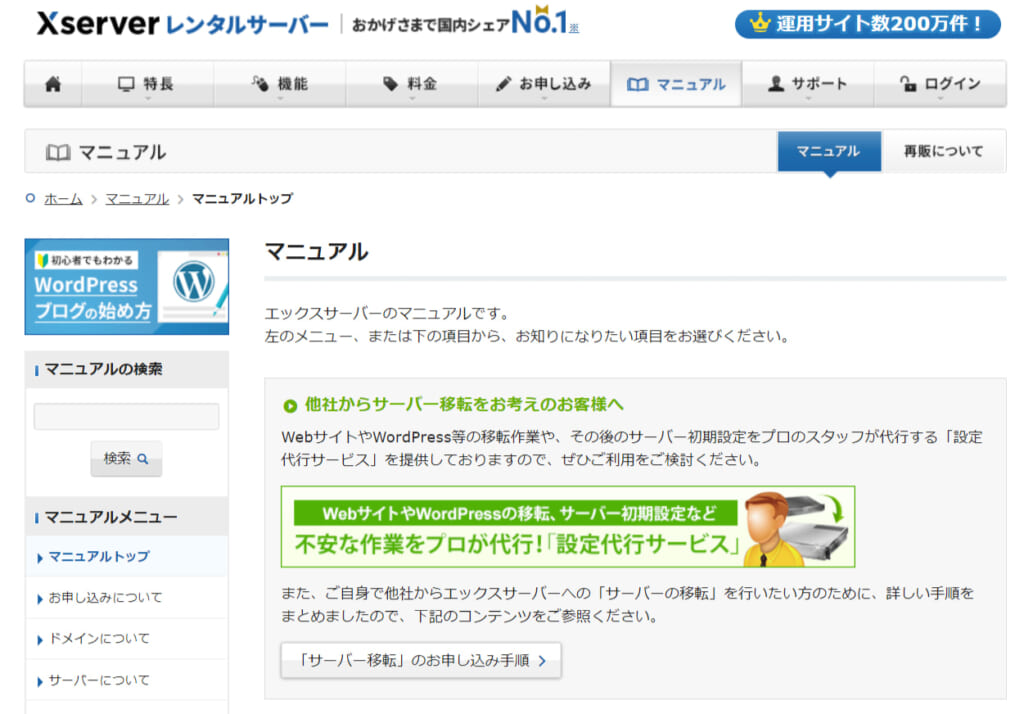Open the WordPress blog beginner banner
The image size is (1024, 714).
127,286
